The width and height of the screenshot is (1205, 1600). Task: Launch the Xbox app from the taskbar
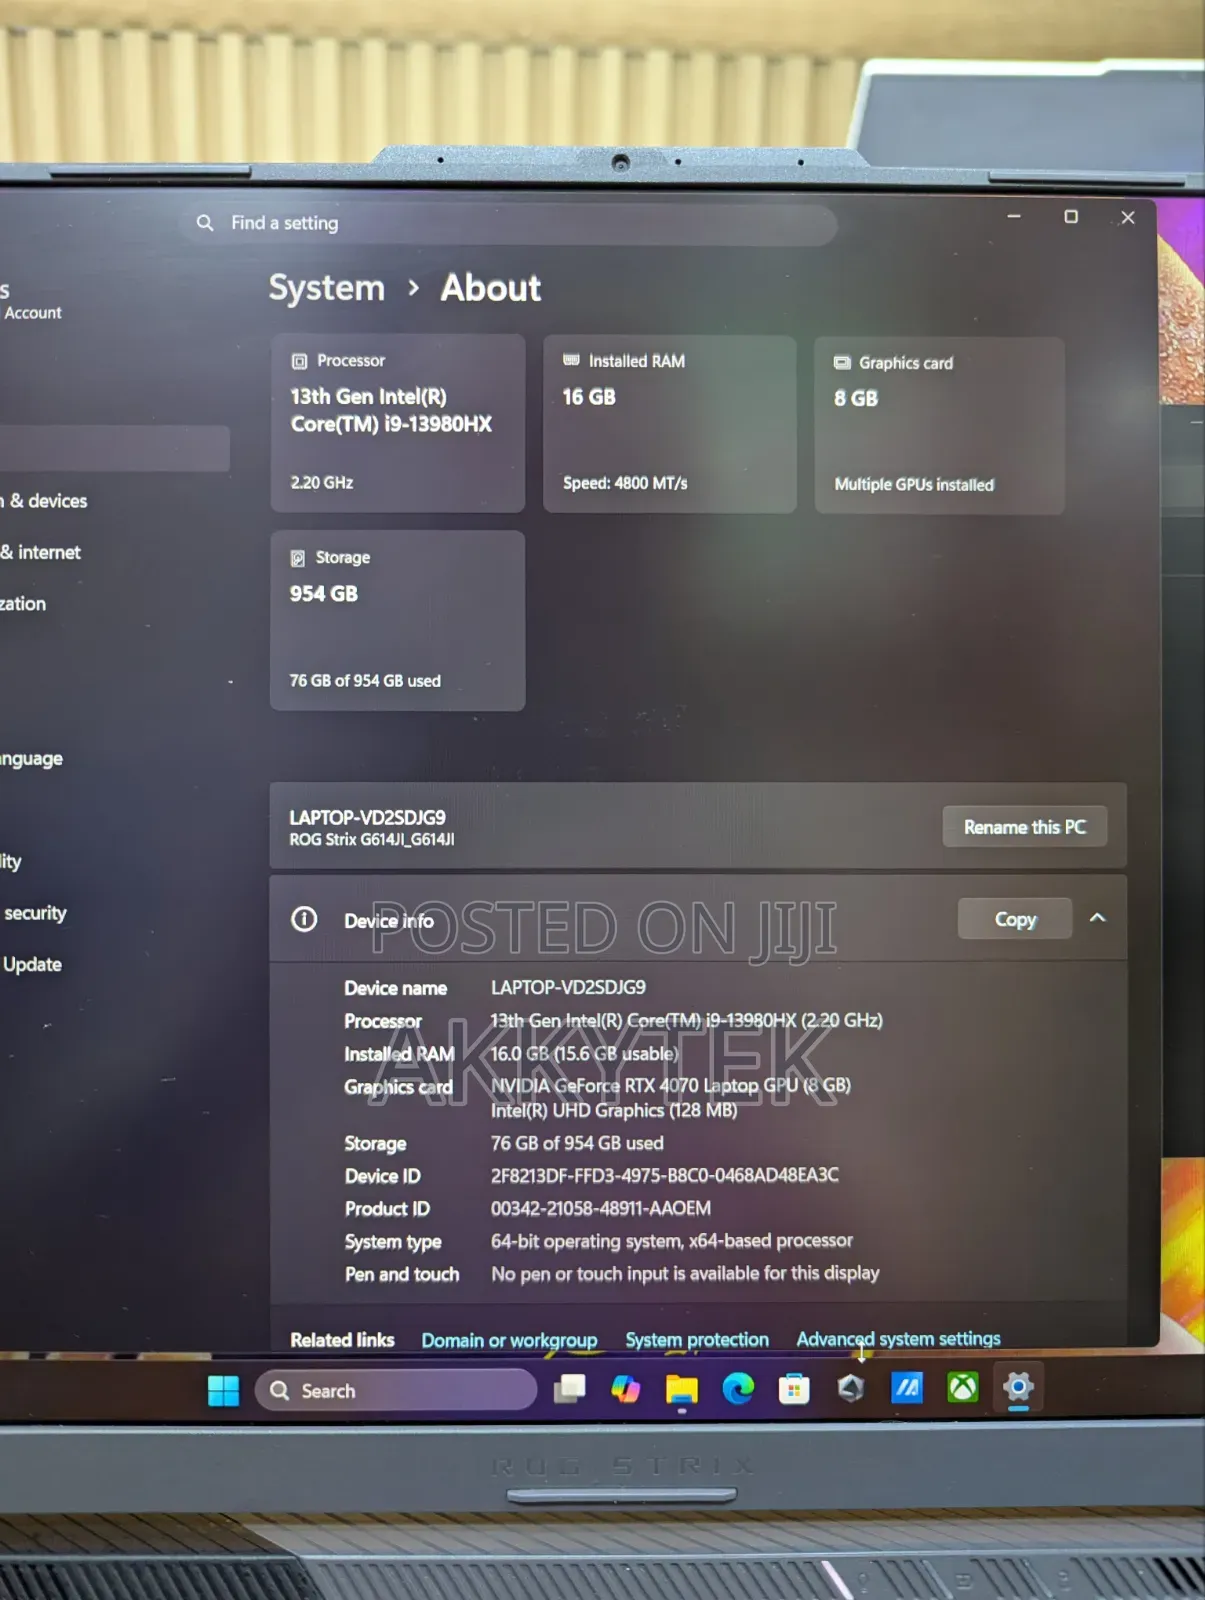pos(963,1387)
